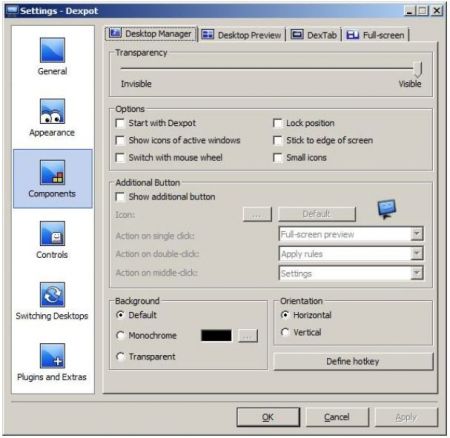This screenshot has height=438, width=450.
Task: Click the Visible label under slider
Action: [410, 84]
